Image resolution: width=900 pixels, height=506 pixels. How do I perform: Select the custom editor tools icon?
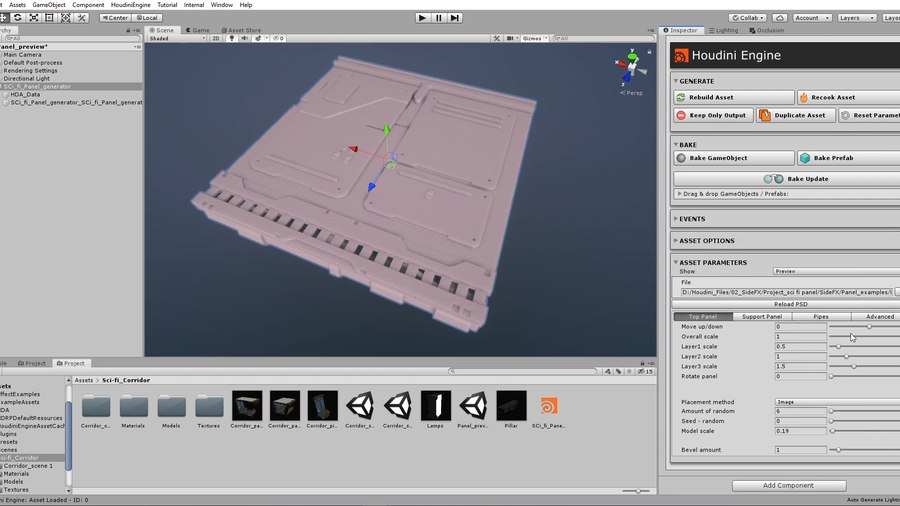click(x=82, y=18)
